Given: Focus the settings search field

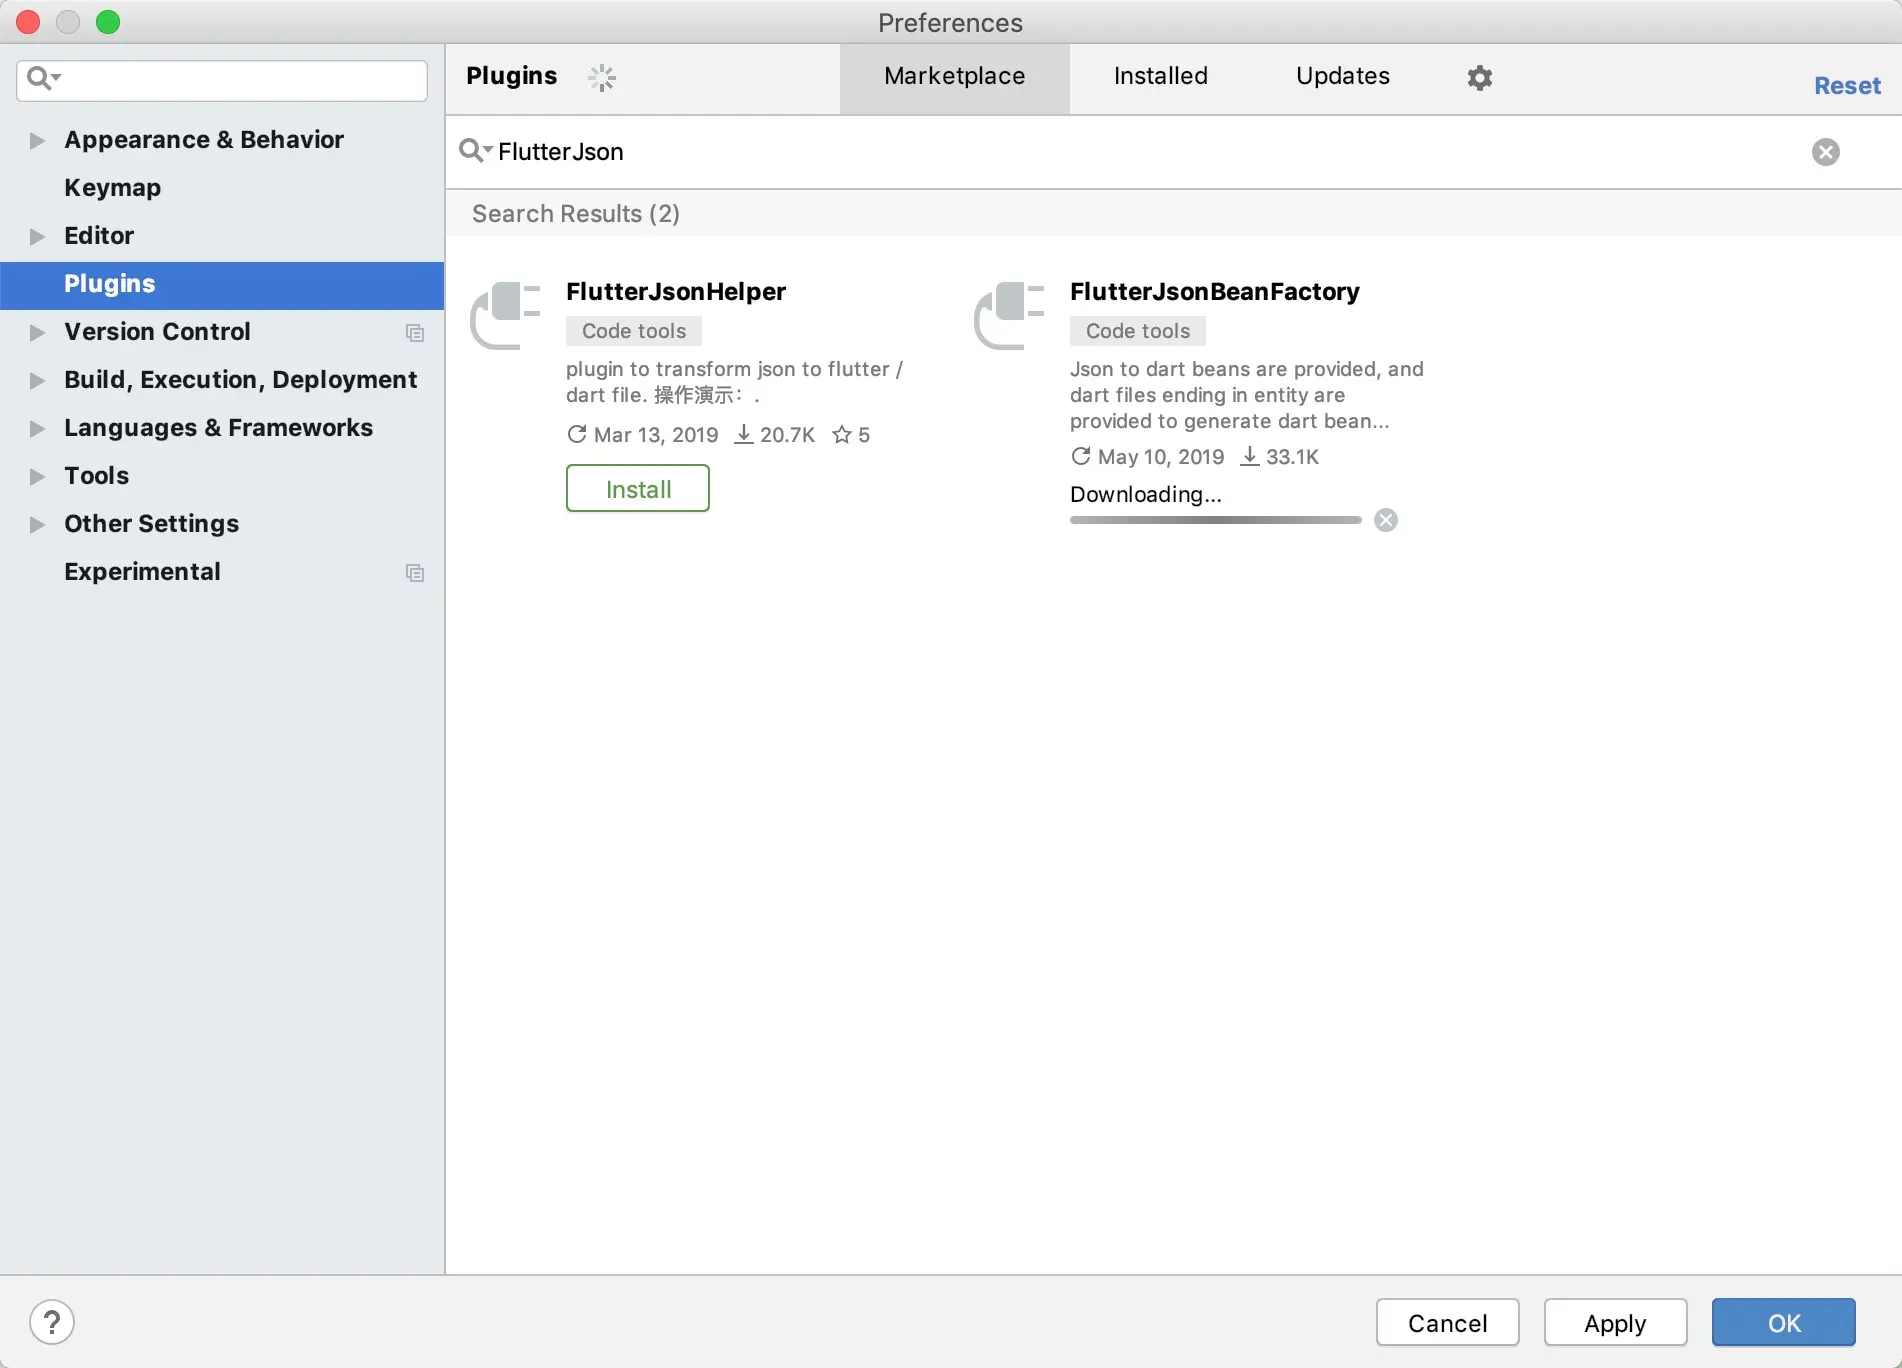Looking at the screenshot, I should tap(222, 80).
